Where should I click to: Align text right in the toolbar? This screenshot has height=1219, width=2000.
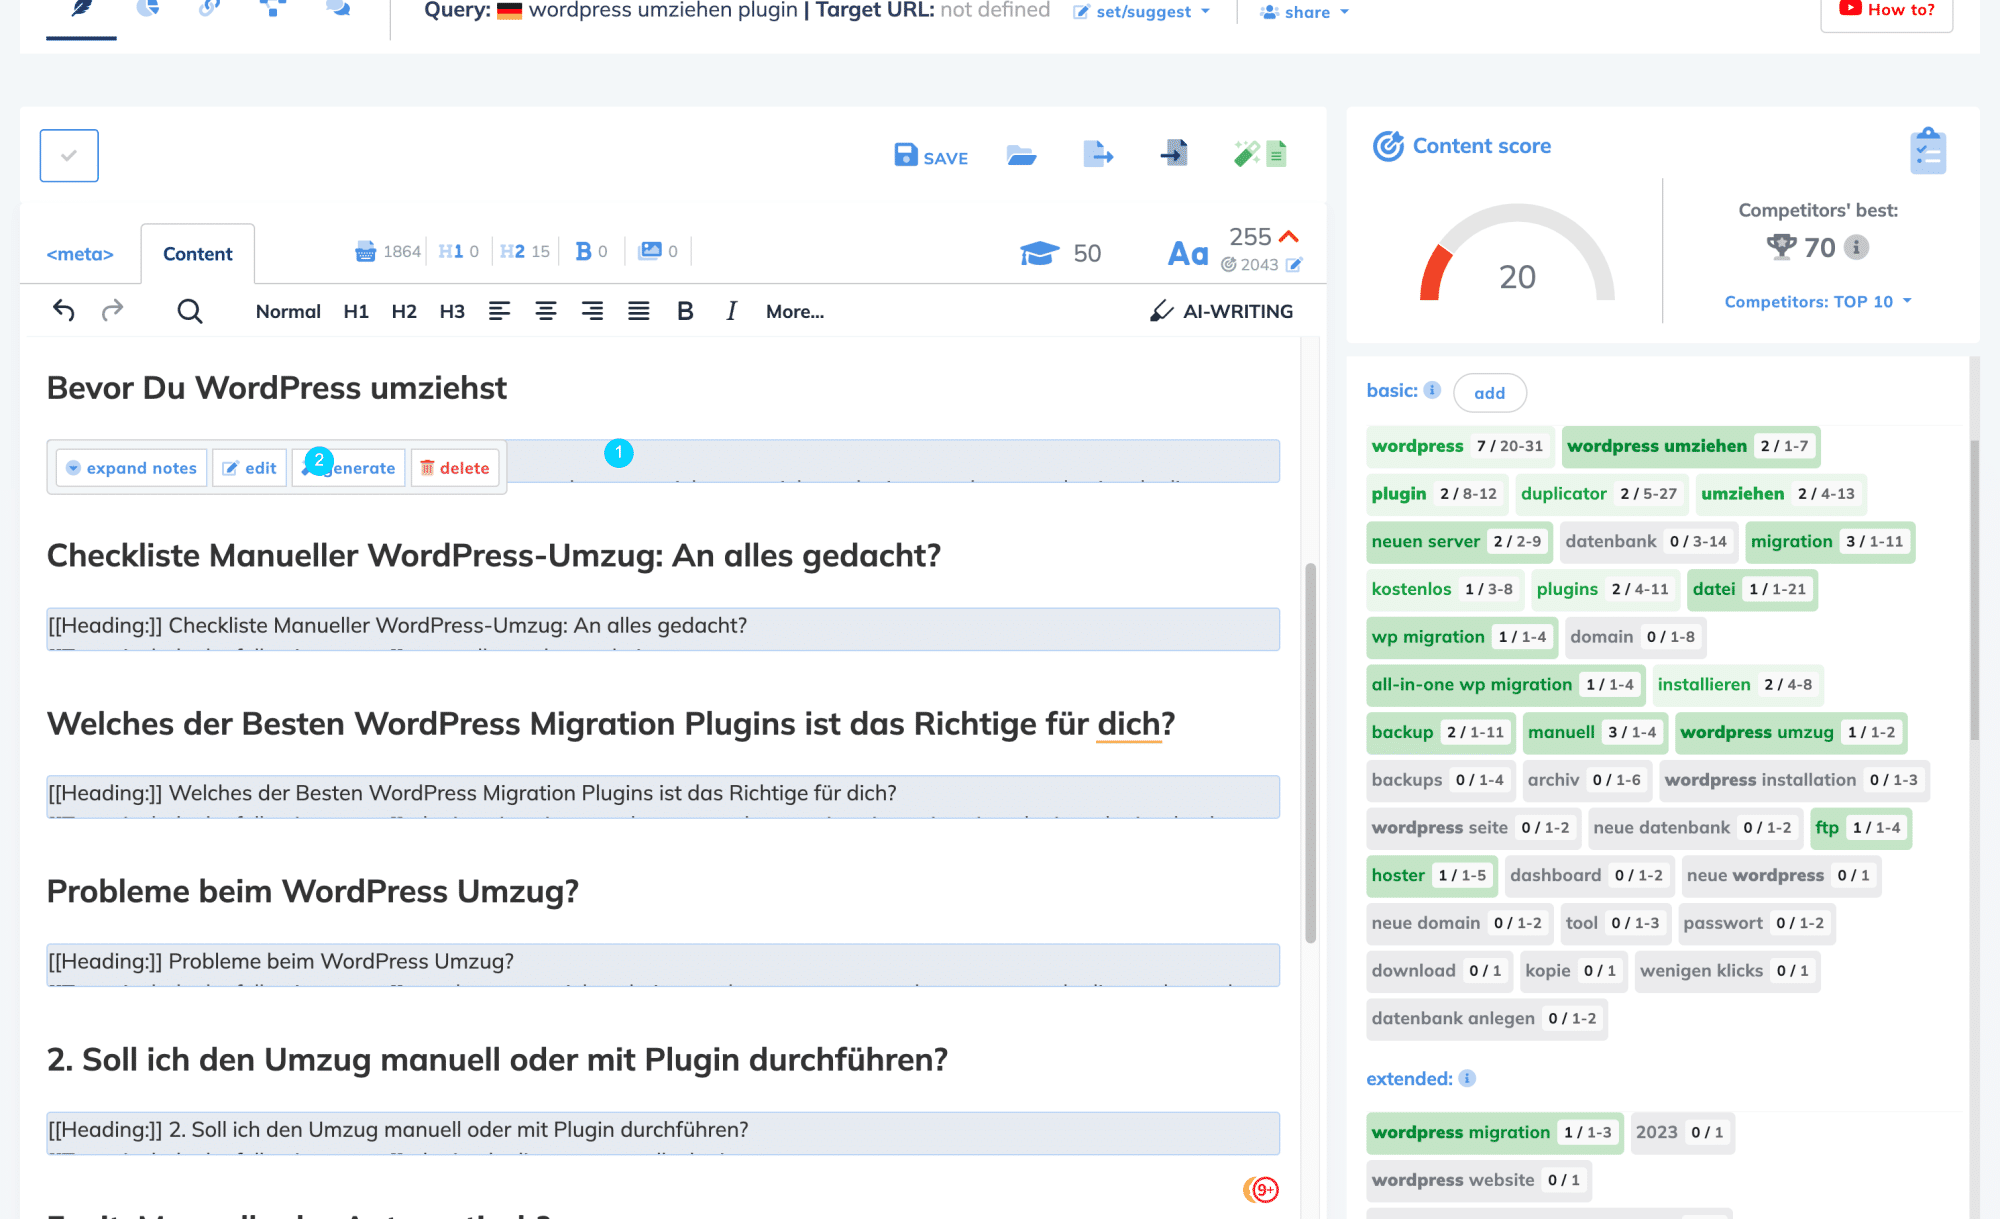(592, 311)
